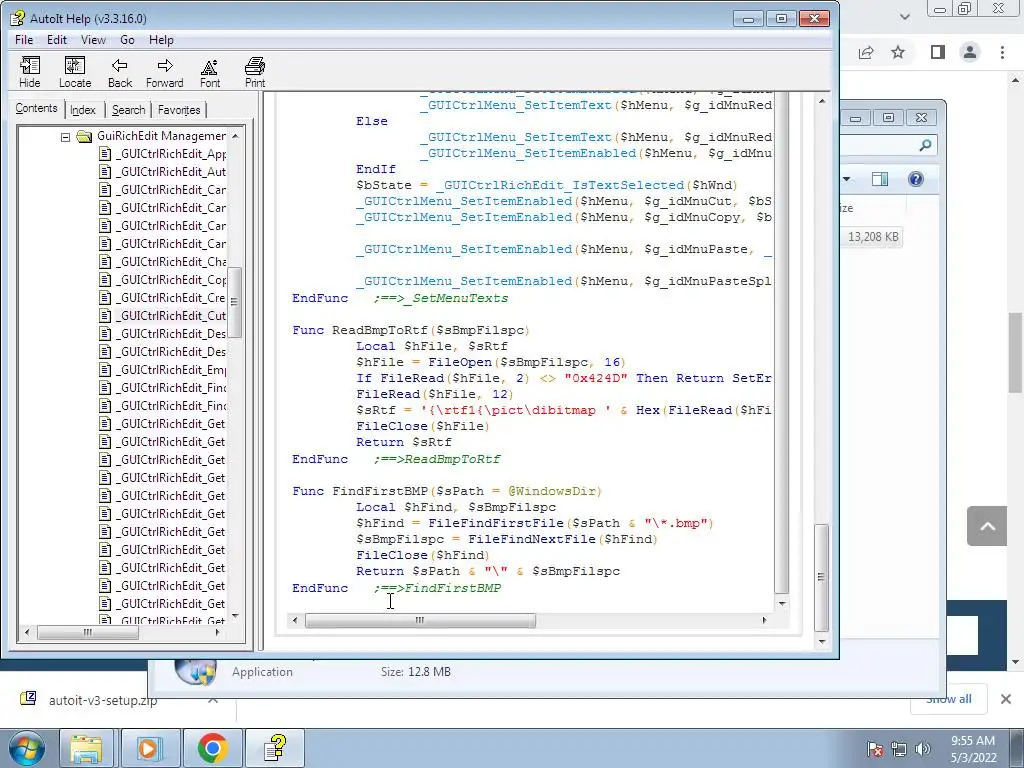This screenshot has height=768, width=1024.
Task: Click the code box horizontal scrollbar thumb
Action: [x=420, y=620]
